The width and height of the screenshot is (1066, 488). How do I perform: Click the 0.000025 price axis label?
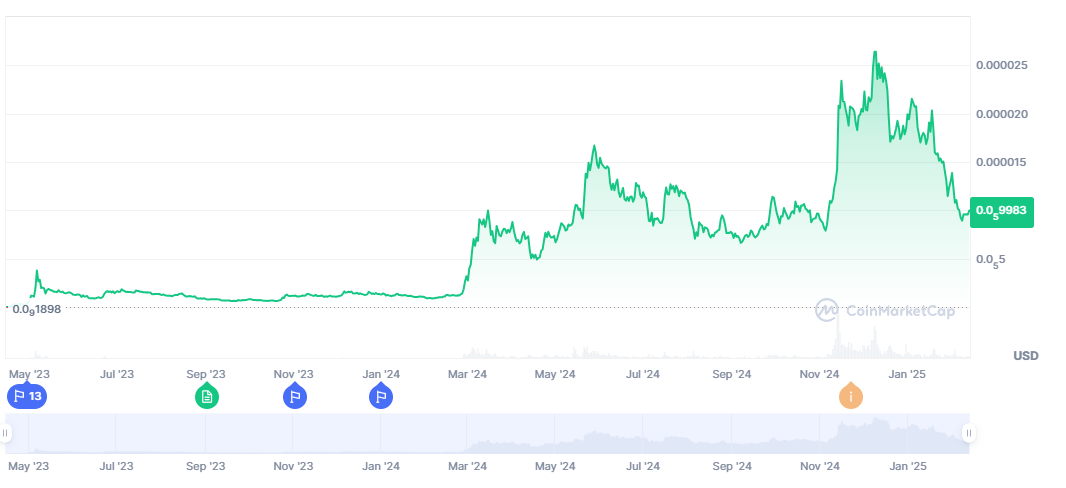tap(1008, 66)
